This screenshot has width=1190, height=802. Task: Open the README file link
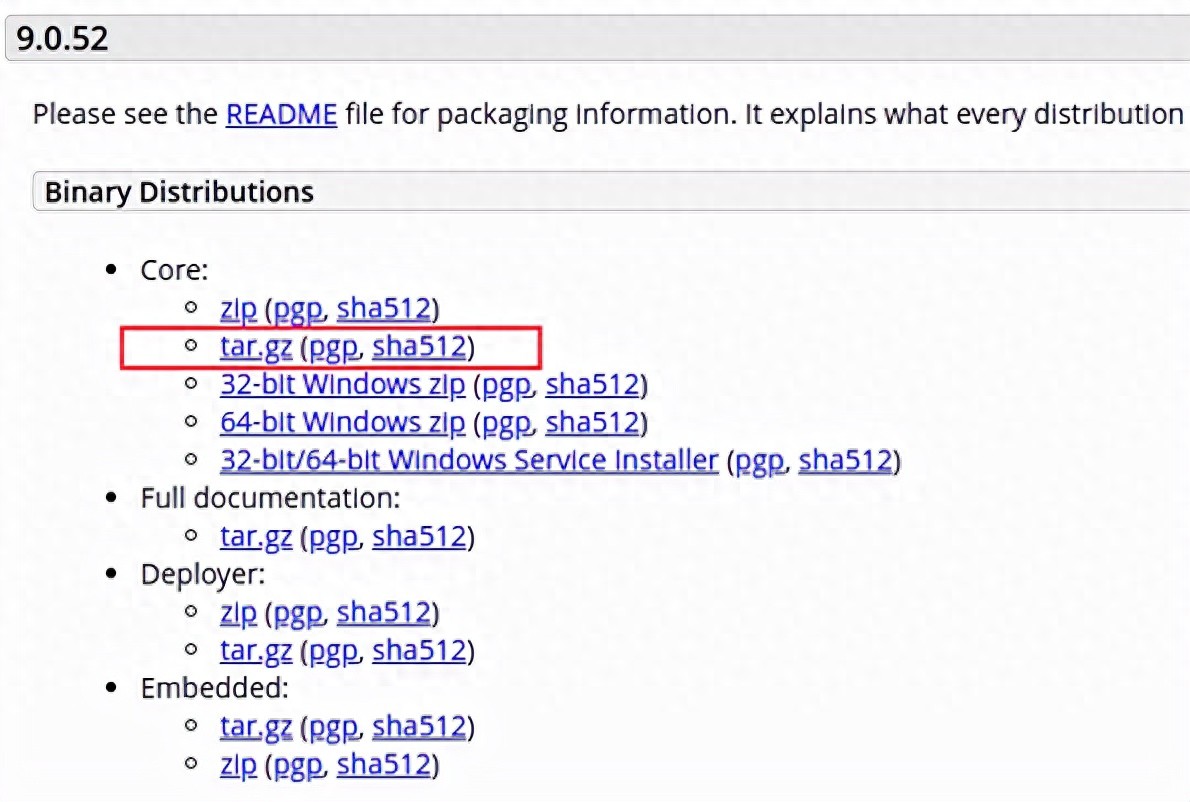click(x=281, y=114)
